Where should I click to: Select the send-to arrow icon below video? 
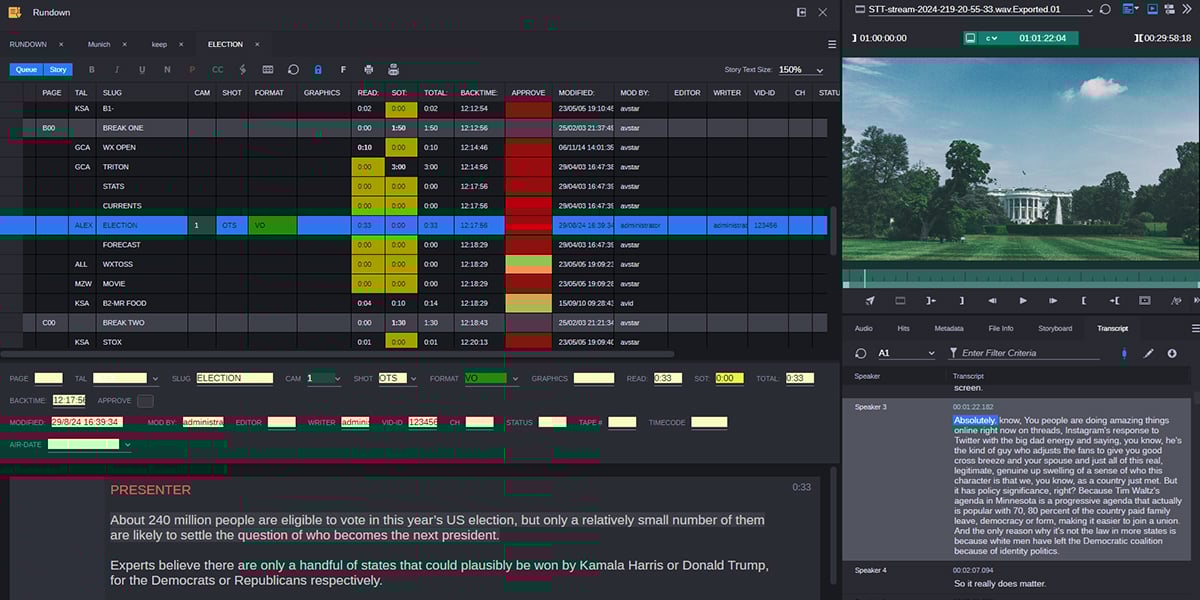click(870, 300)
